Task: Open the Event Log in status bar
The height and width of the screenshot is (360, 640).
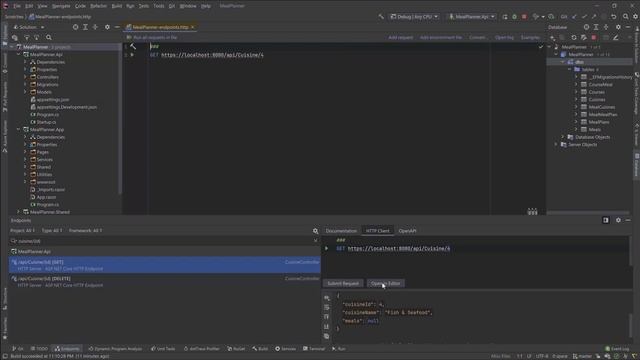Action: click(x=617, y=349)
